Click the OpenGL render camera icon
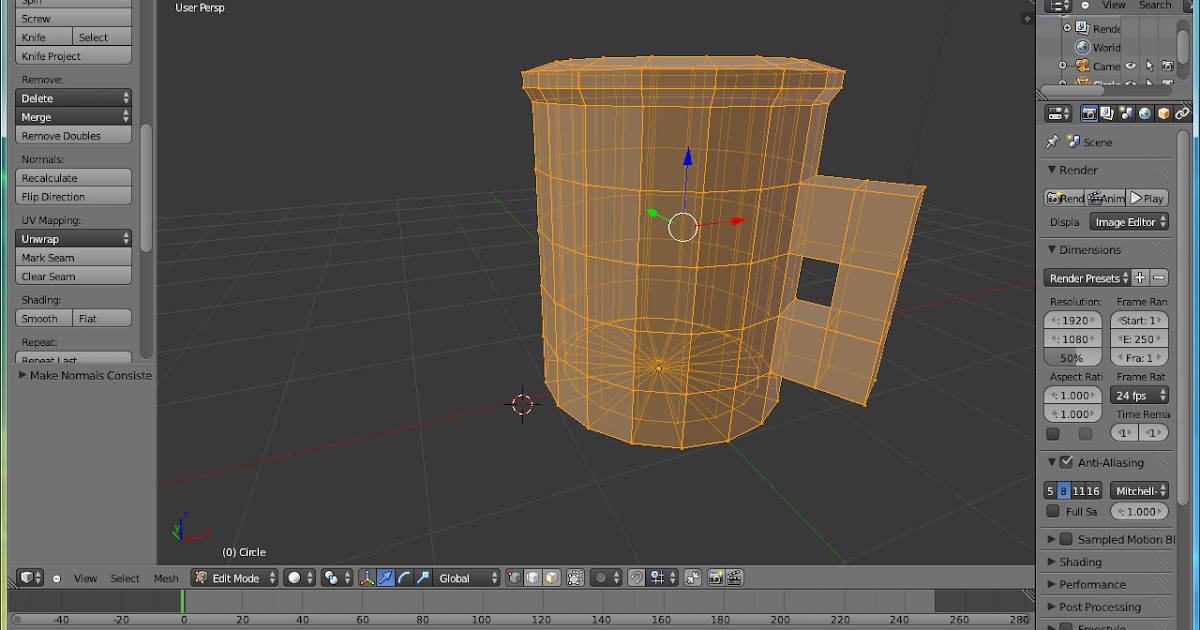The height and width of the screenshot is (630, 1200). point(716,578)
